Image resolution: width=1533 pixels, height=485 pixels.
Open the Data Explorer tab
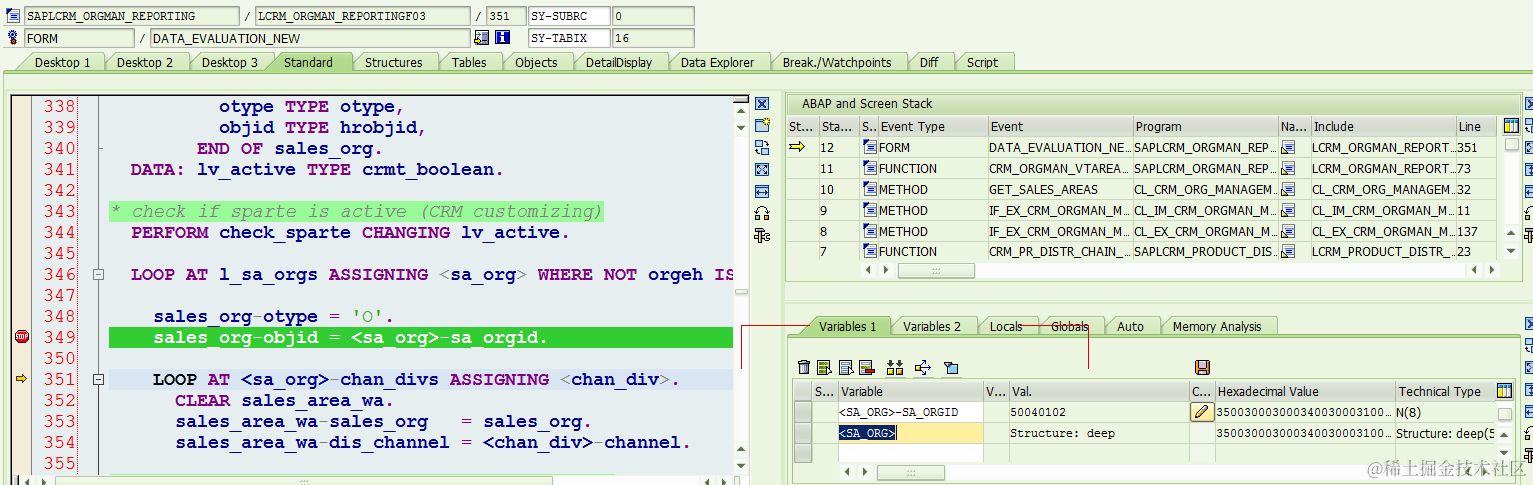pos(717,62)
